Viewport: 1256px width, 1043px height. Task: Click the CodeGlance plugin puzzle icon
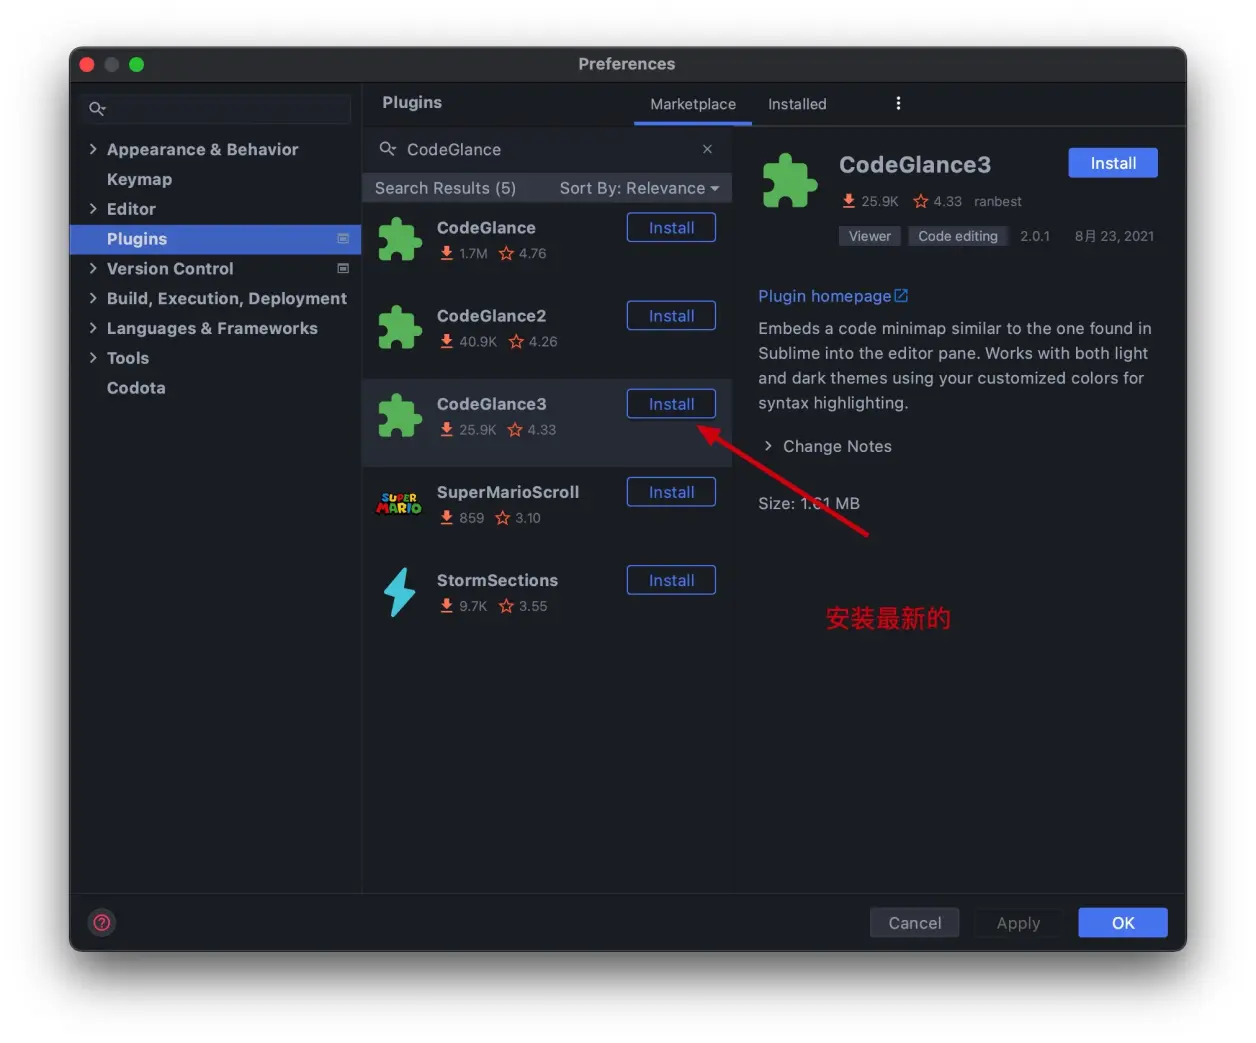pos(400,240)
